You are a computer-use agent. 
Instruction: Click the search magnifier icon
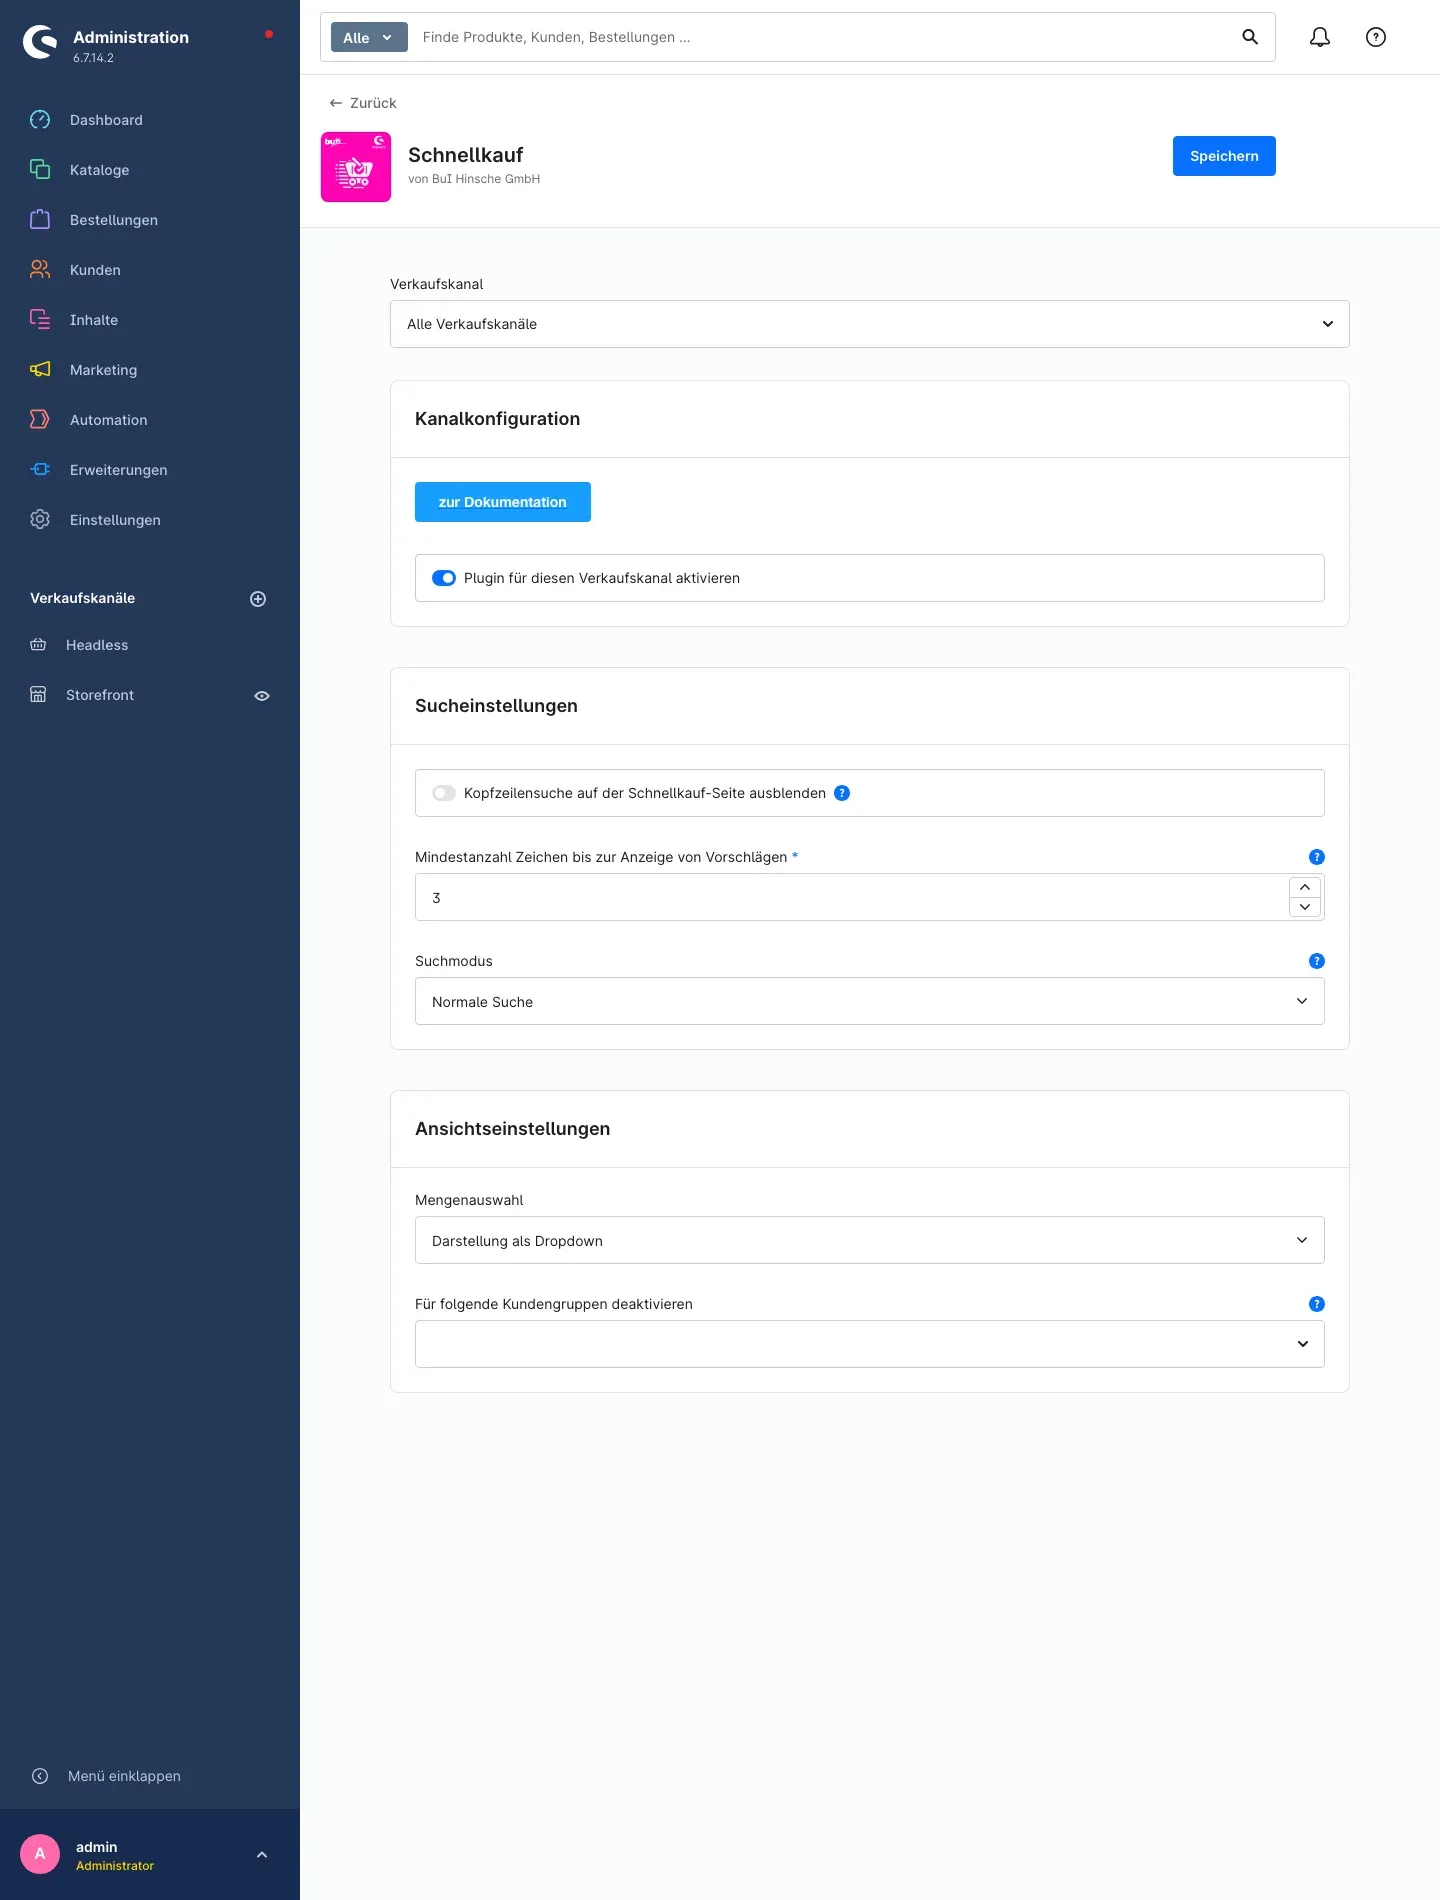[1250, 37]
